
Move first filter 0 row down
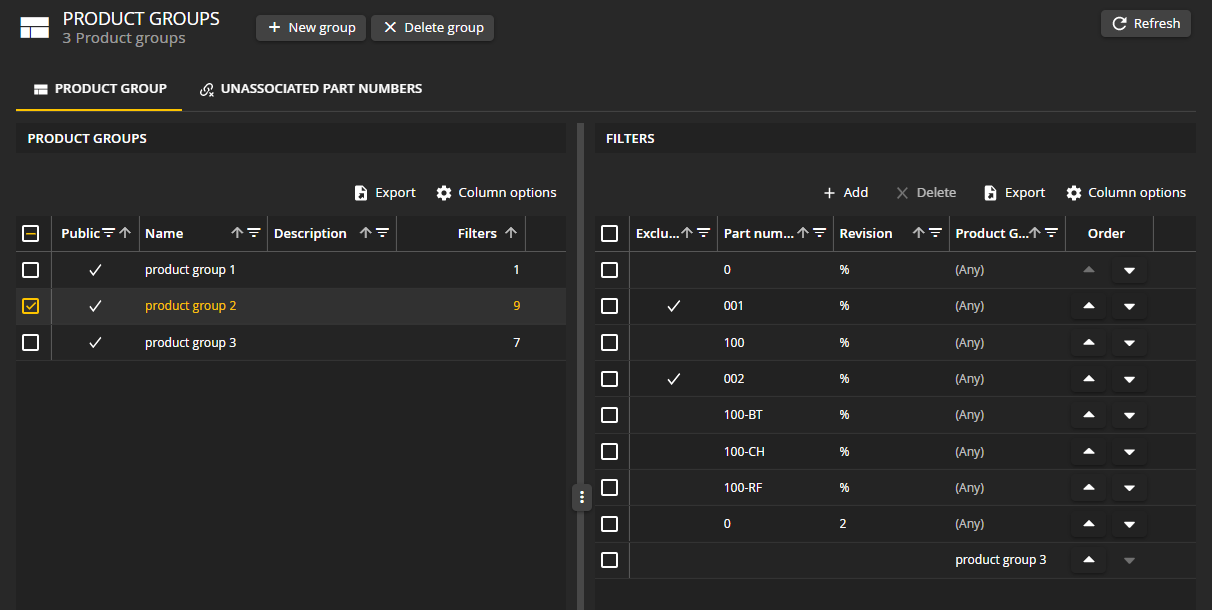tap(1129, 270)
